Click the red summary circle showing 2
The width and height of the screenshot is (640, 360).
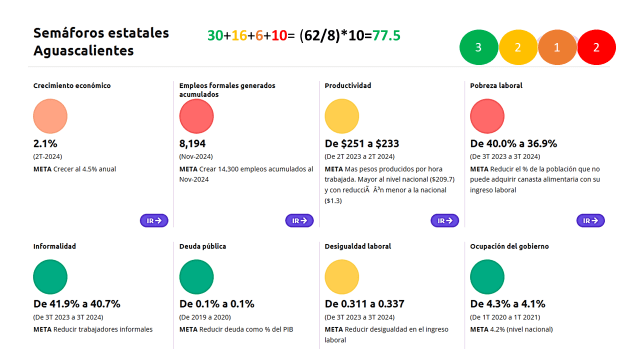coord(596,47)
